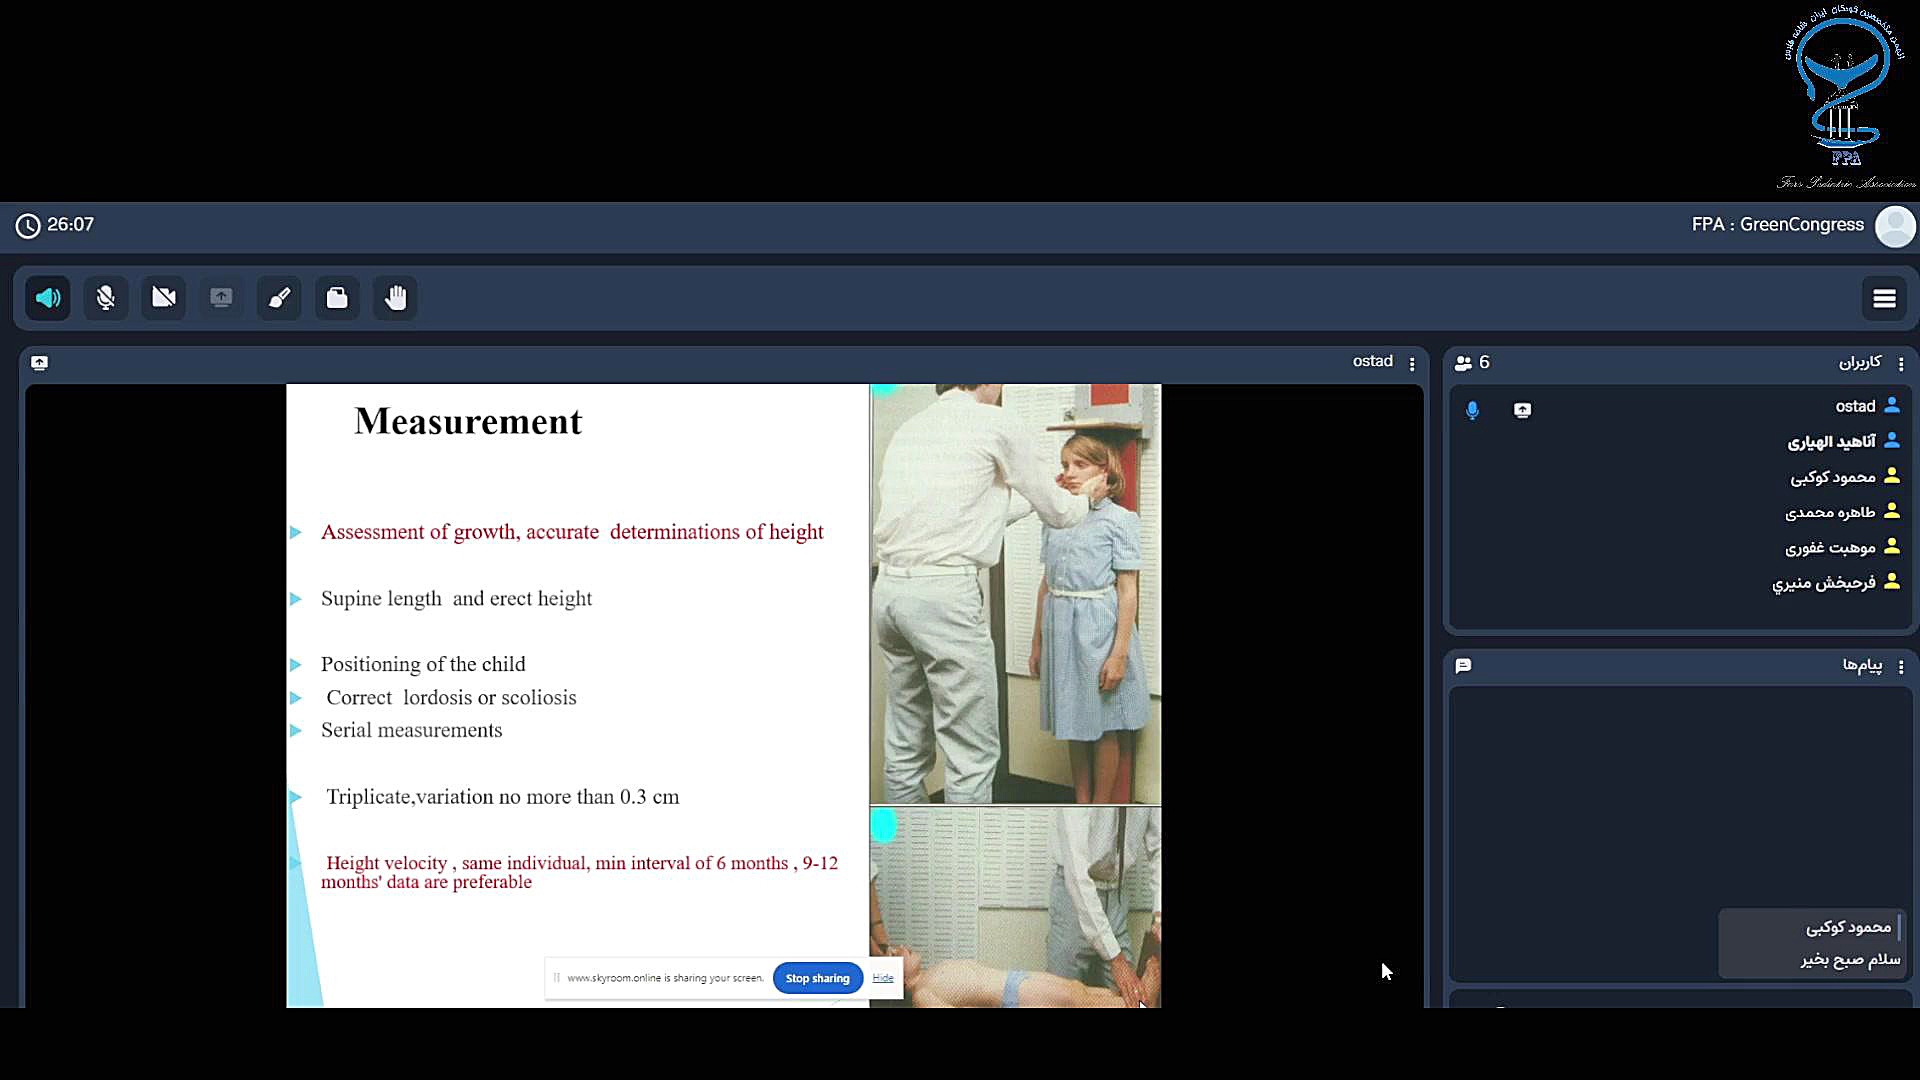Click ostad's microphone status icon

(x=1472, y=410)
